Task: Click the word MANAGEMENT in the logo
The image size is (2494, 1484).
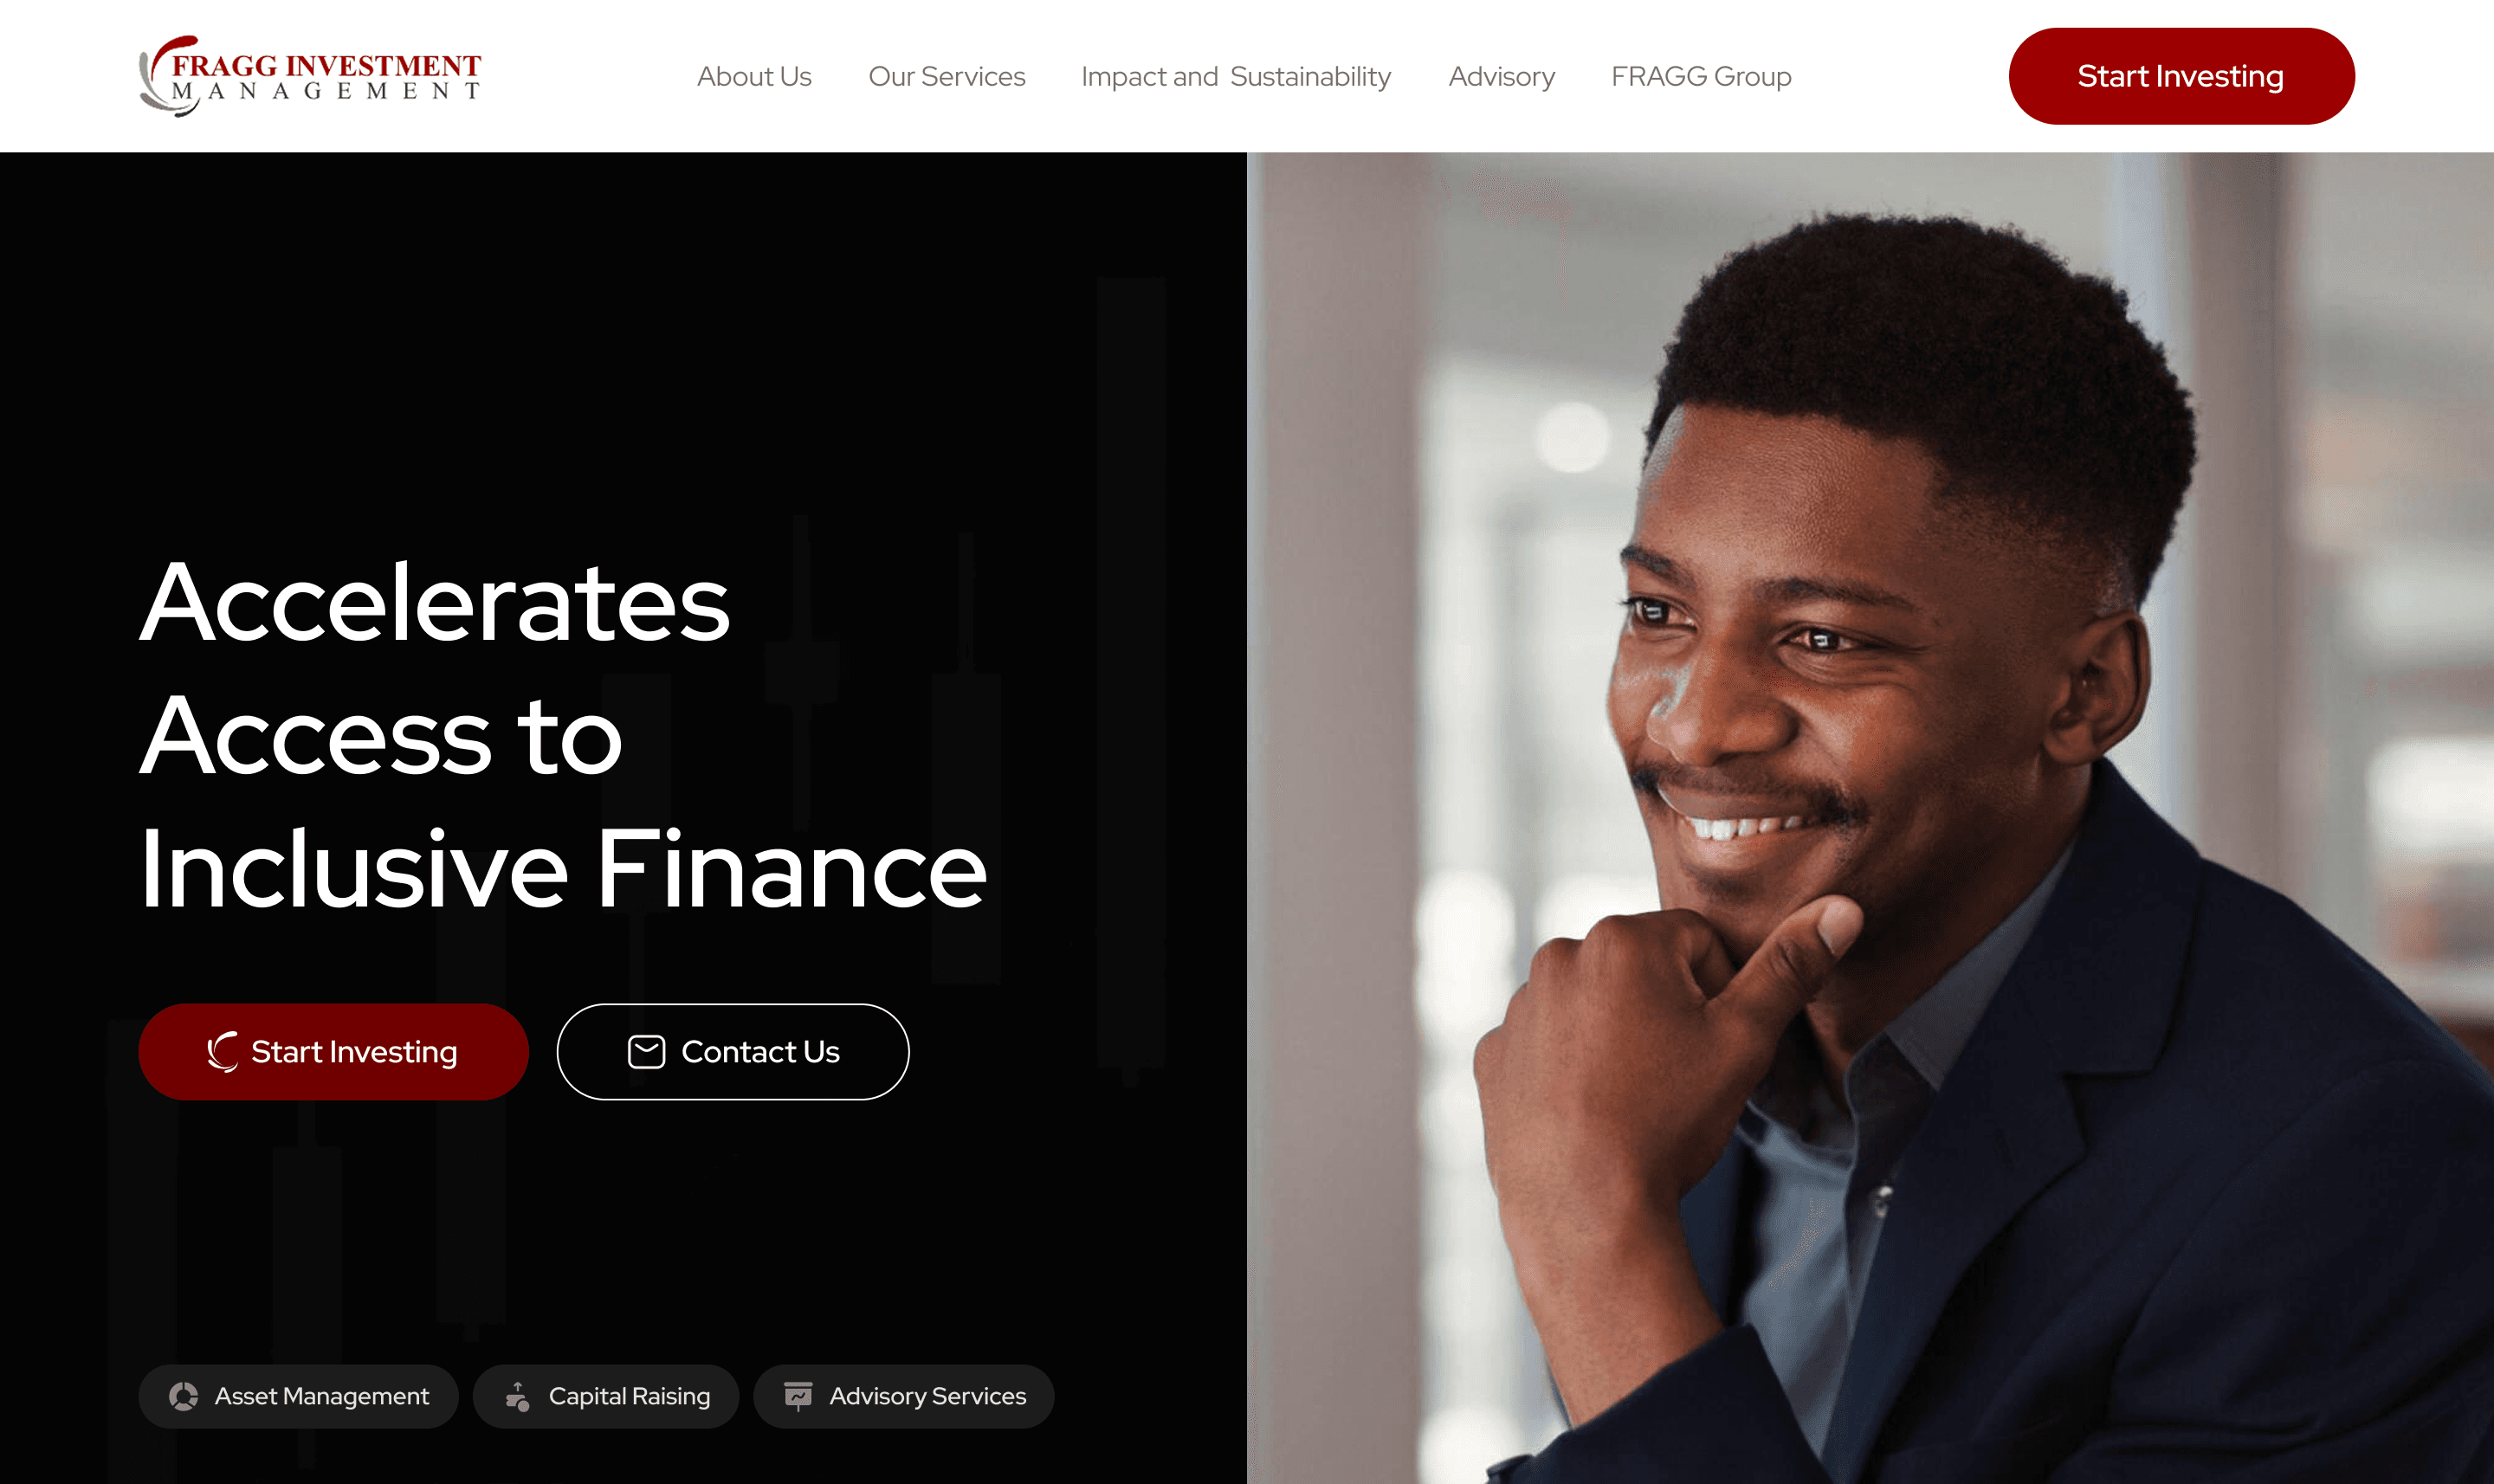Action: point(326,92)
